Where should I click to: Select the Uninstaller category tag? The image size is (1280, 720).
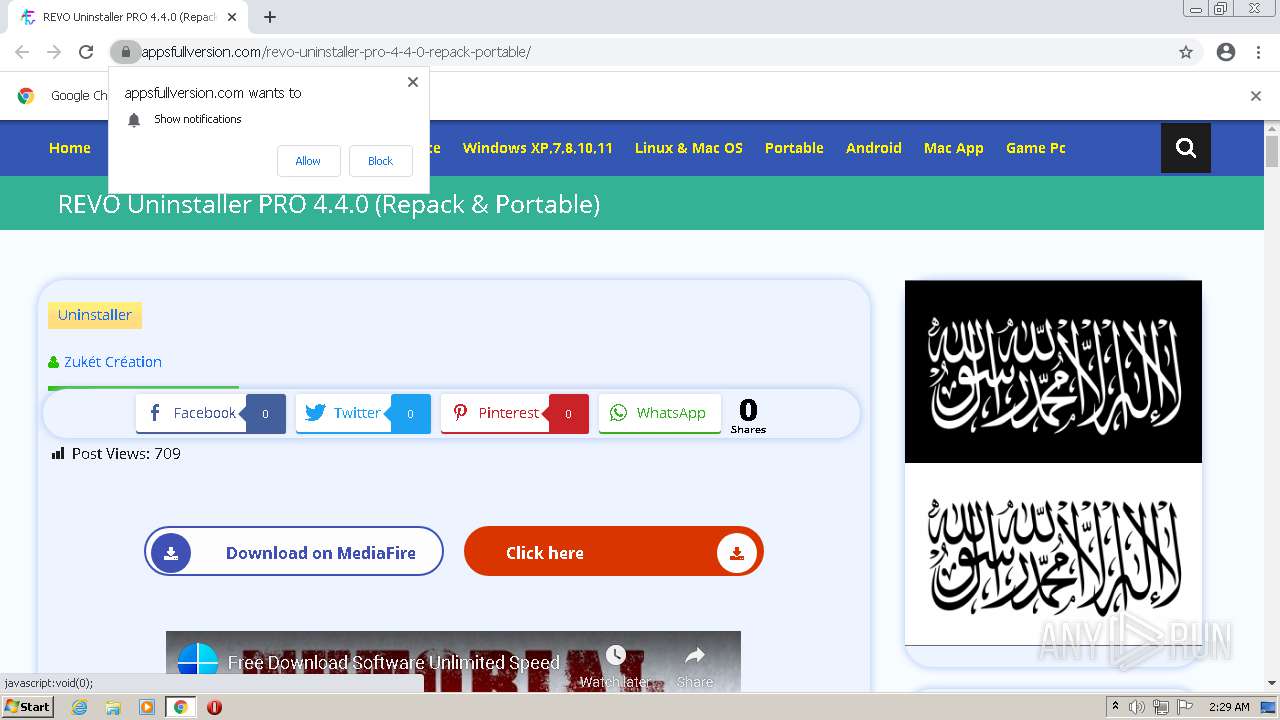pos(95,315)
